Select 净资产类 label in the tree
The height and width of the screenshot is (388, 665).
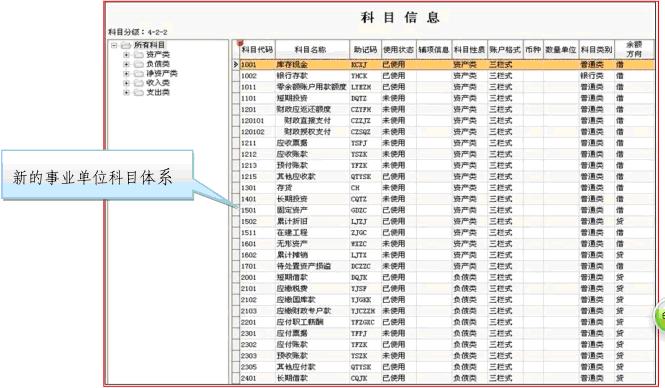[x=162, y=73]
